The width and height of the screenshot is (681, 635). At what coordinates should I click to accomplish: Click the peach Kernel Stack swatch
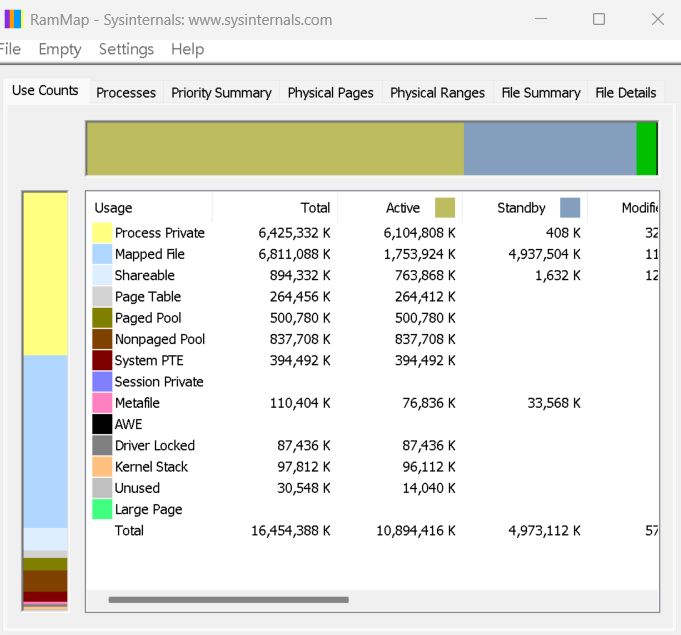[x=102, y=467]
